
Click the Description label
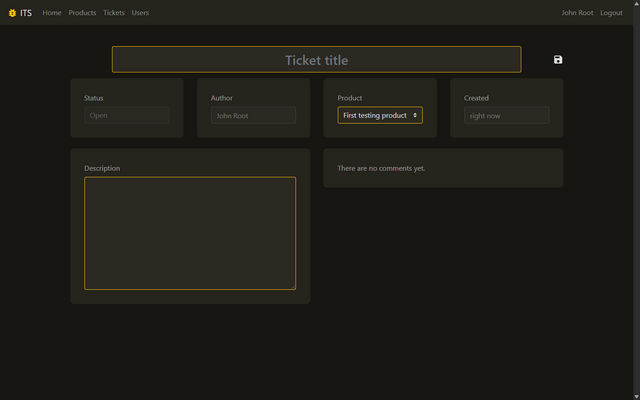[x=102, y=168]
